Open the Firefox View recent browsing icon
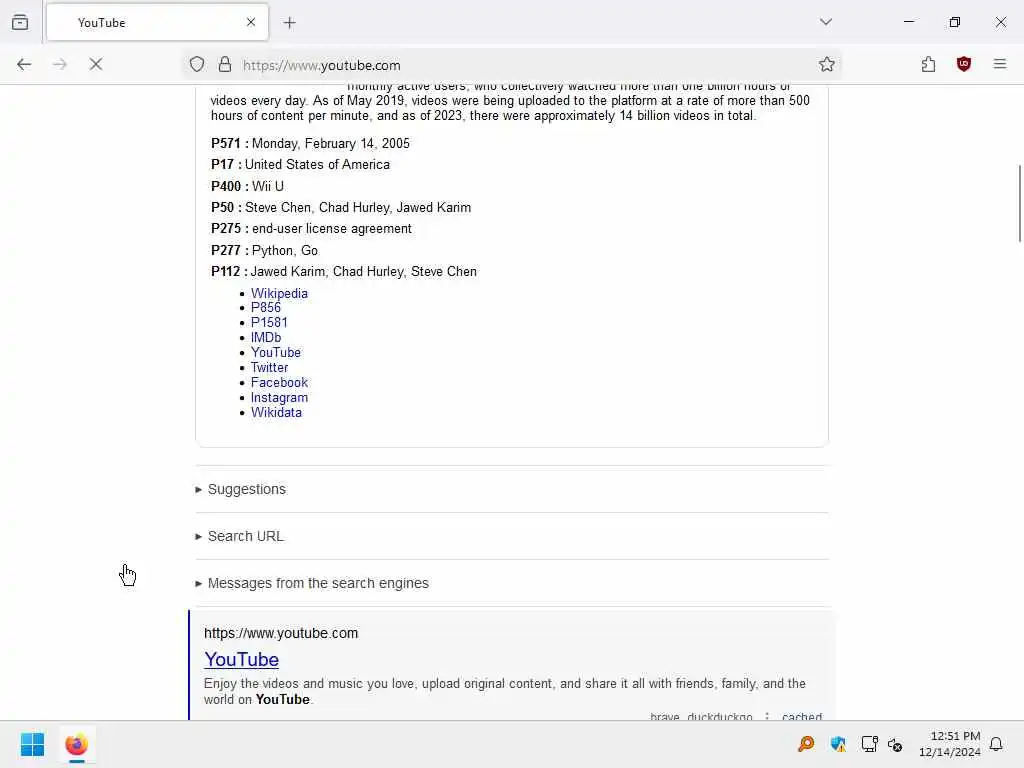The width and height of the screenshot is (1024, 768). pyautogui.click(x=20, y=22)
